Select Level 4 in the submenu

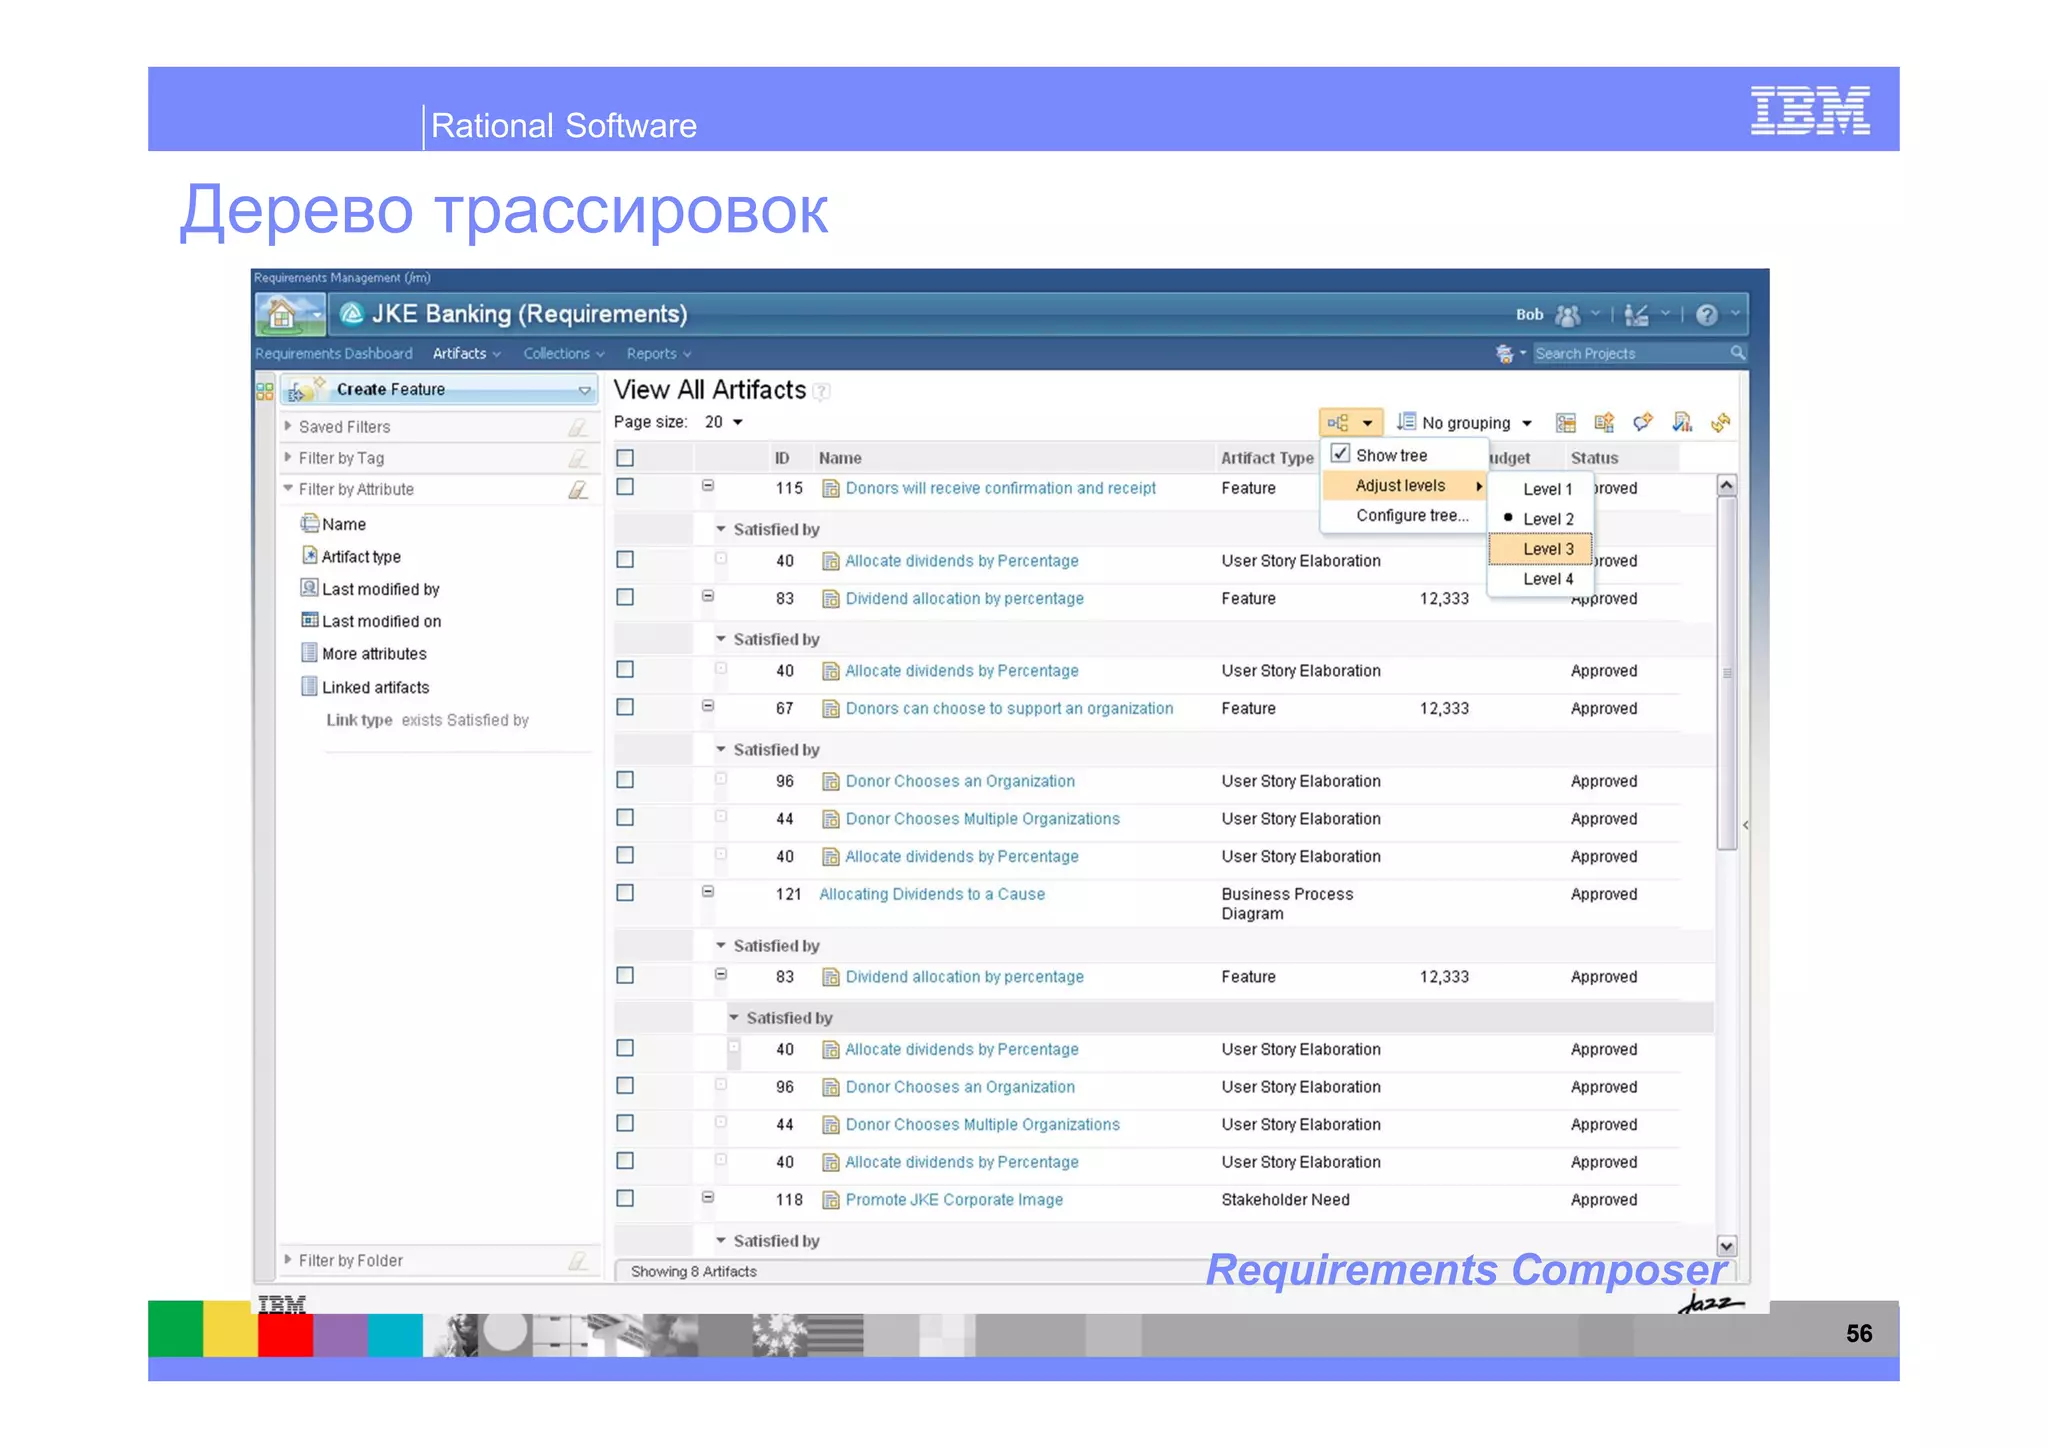click(x=1541, y=579)
